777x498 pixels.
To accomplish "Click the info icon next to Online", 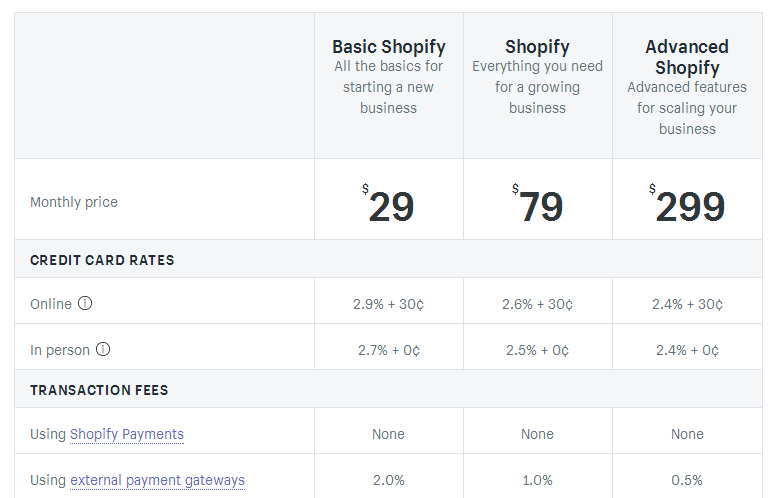I will point(85,303).
